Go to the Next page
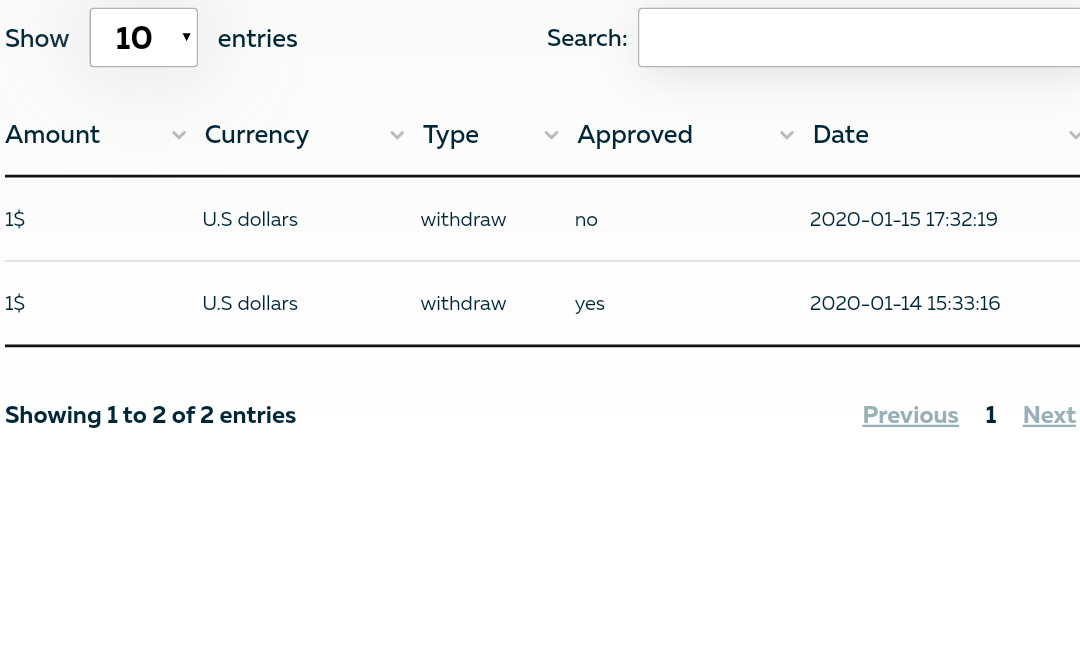Screen dimensions: 1080x665 1049,415
